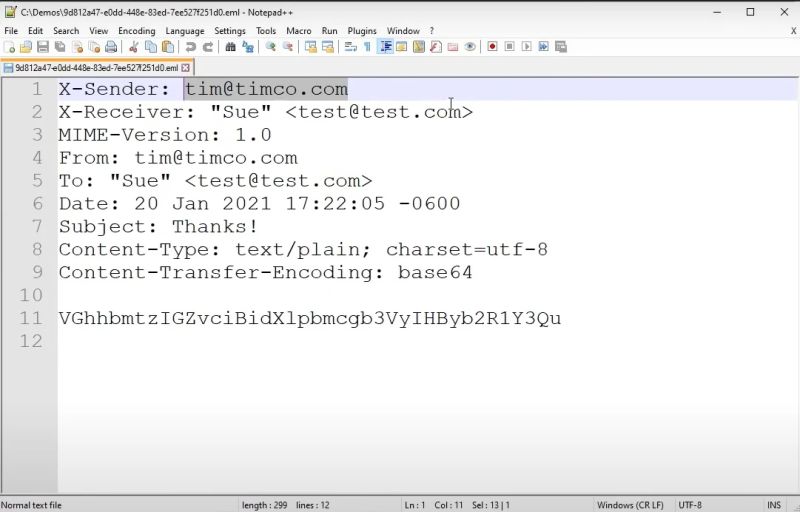Click the length : 299 status entry
Image resolution: width=800 pixels, height=512 pixels.
(x=264, y=505)
